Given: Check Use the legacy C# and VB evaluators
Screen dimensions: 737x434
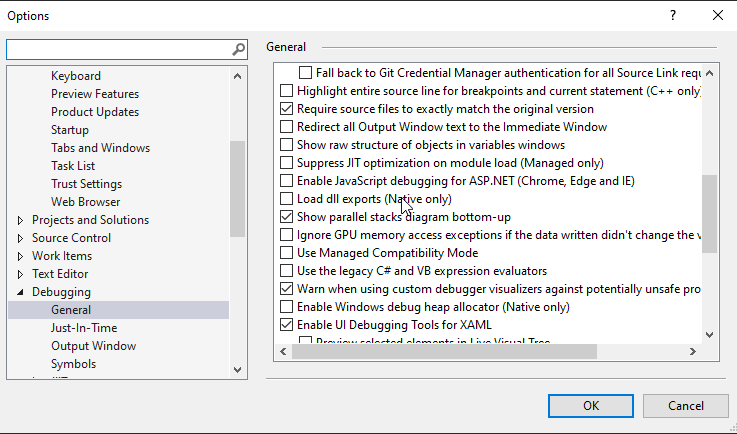Looking at the screenshot, I should pos(286,271).
